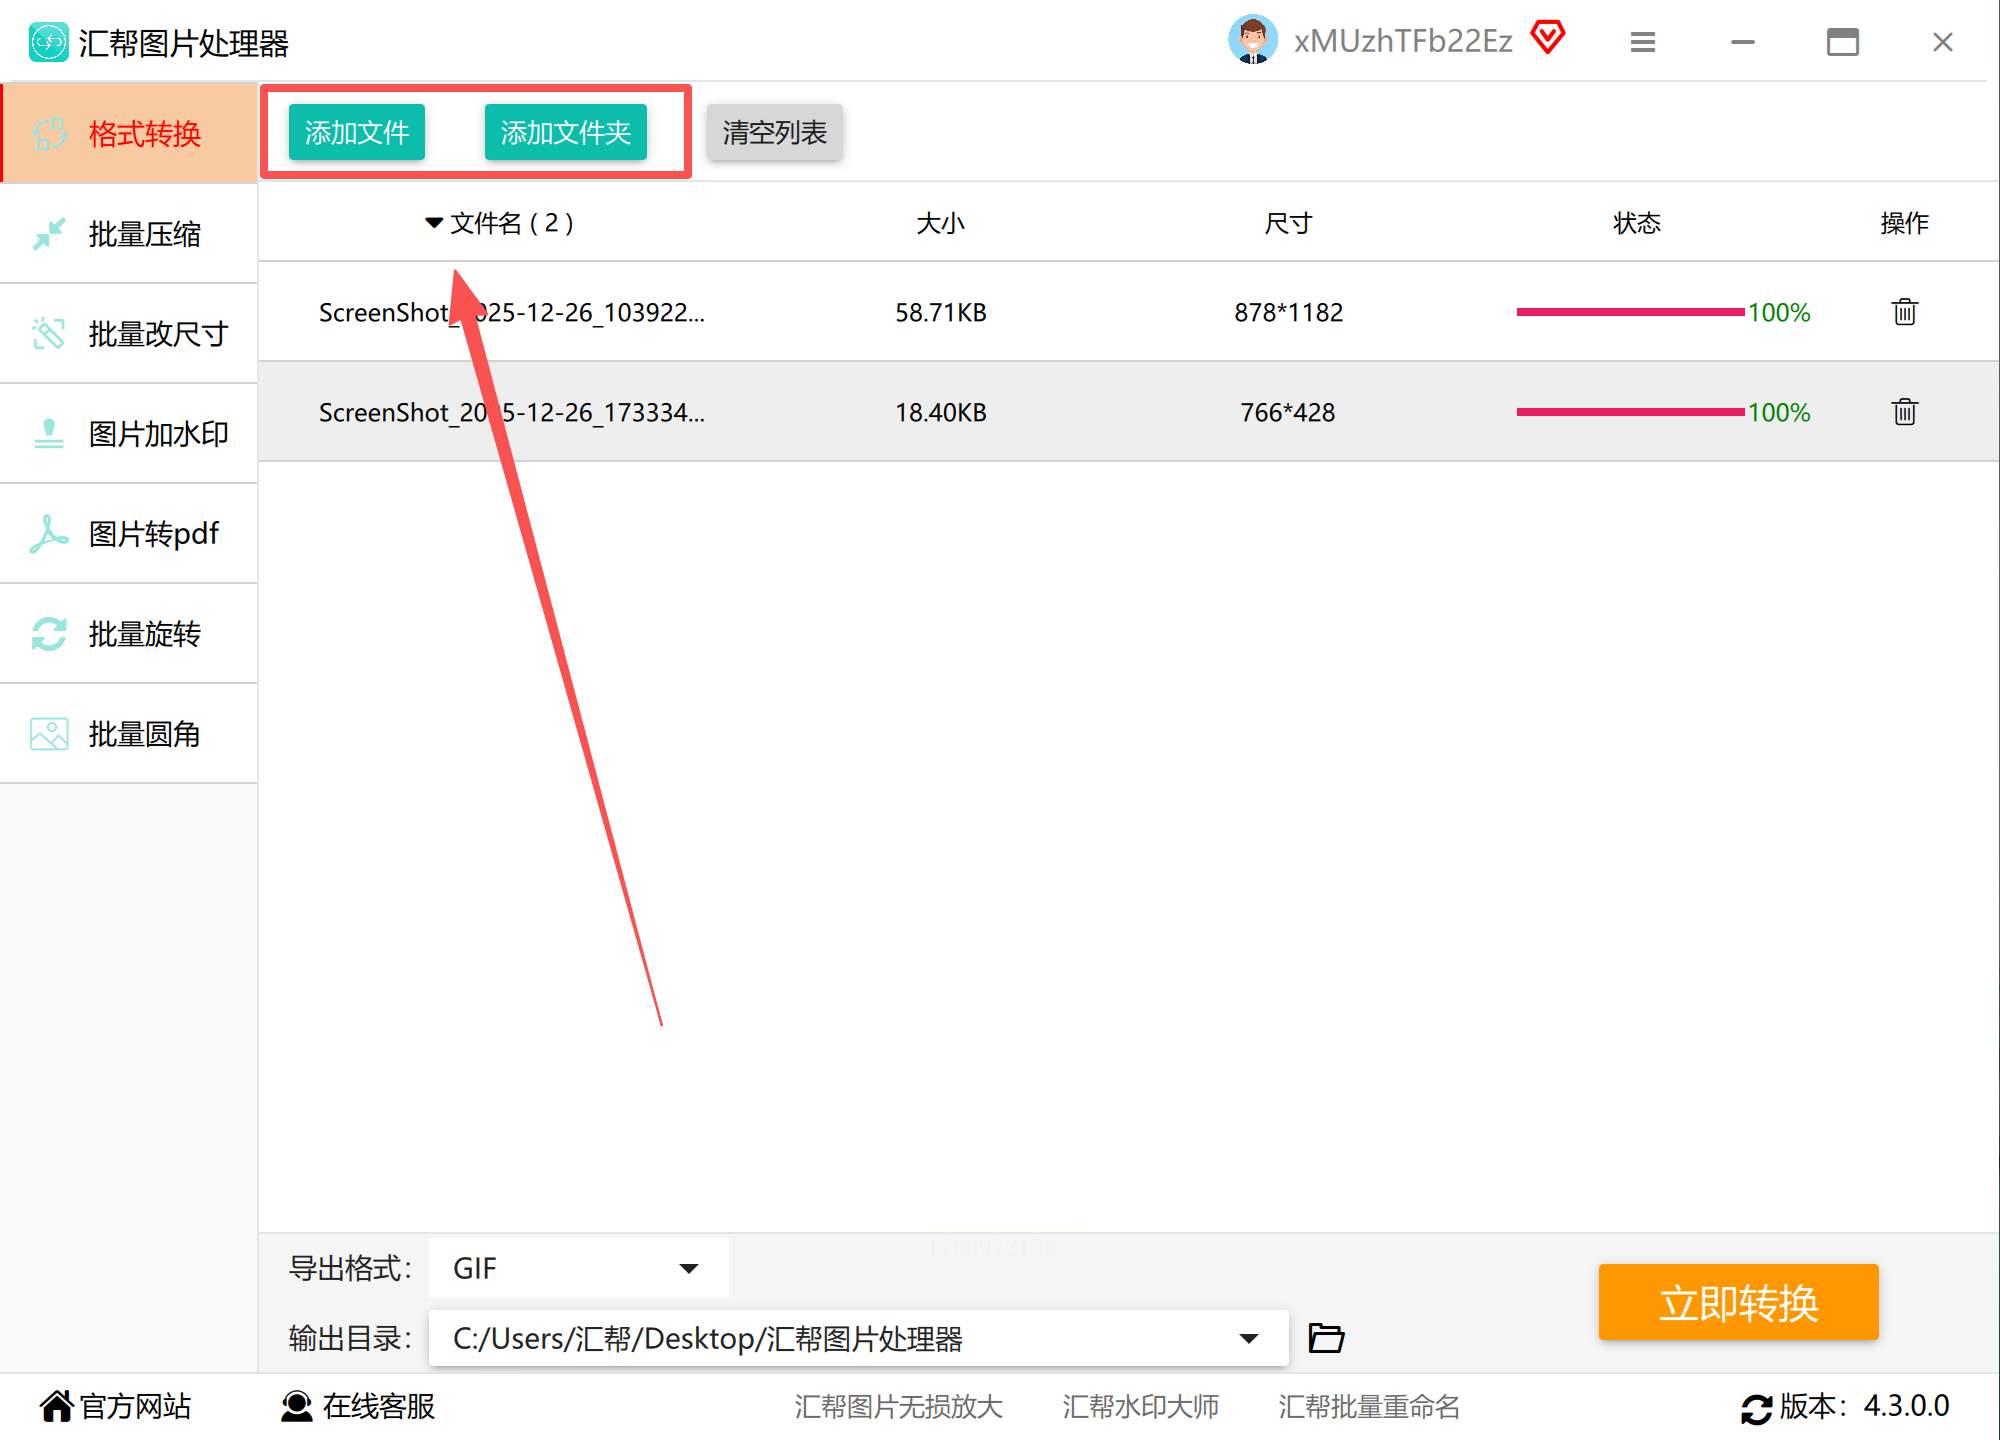Toggle sort arrow on 文件名 column
Screen dimensions: 2000x1440
point(434,222)
